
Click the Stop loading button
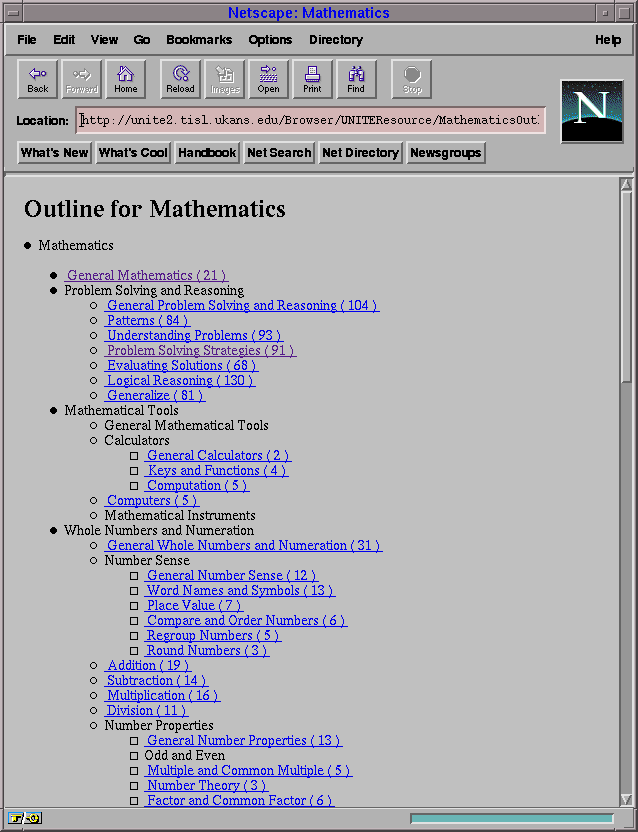(x=411, y=79)
